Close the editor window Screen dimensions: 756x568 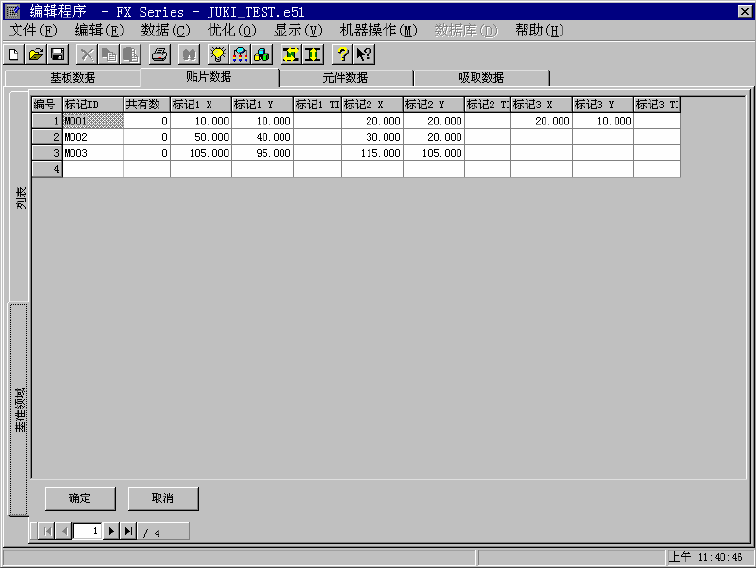point(745,11)
